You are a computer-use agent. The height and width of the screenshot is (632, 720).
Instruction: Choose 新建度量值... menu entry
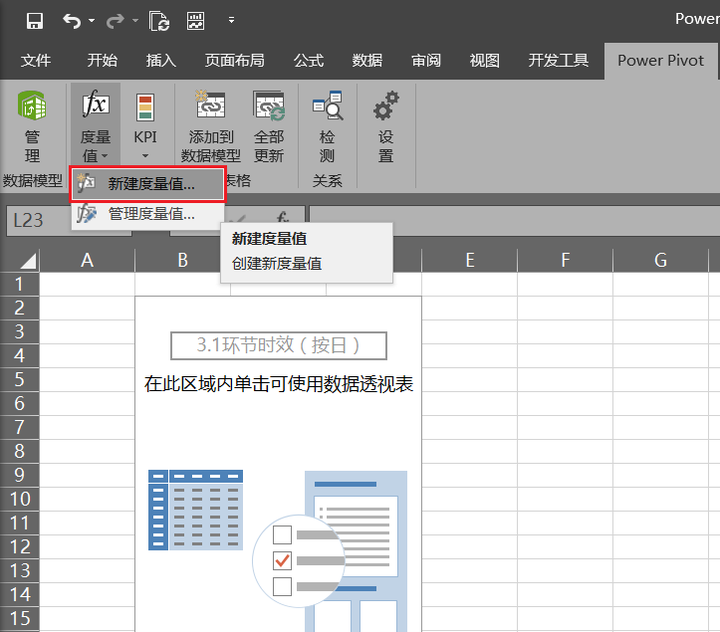click(x=148, y=184)
